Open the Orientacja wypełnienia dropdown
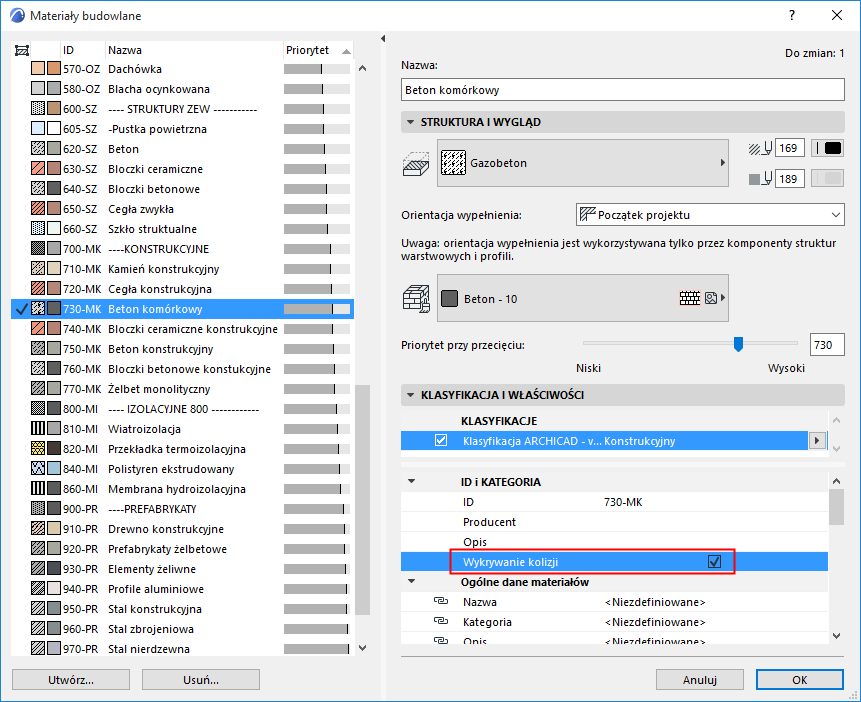 tap(710, 215)
